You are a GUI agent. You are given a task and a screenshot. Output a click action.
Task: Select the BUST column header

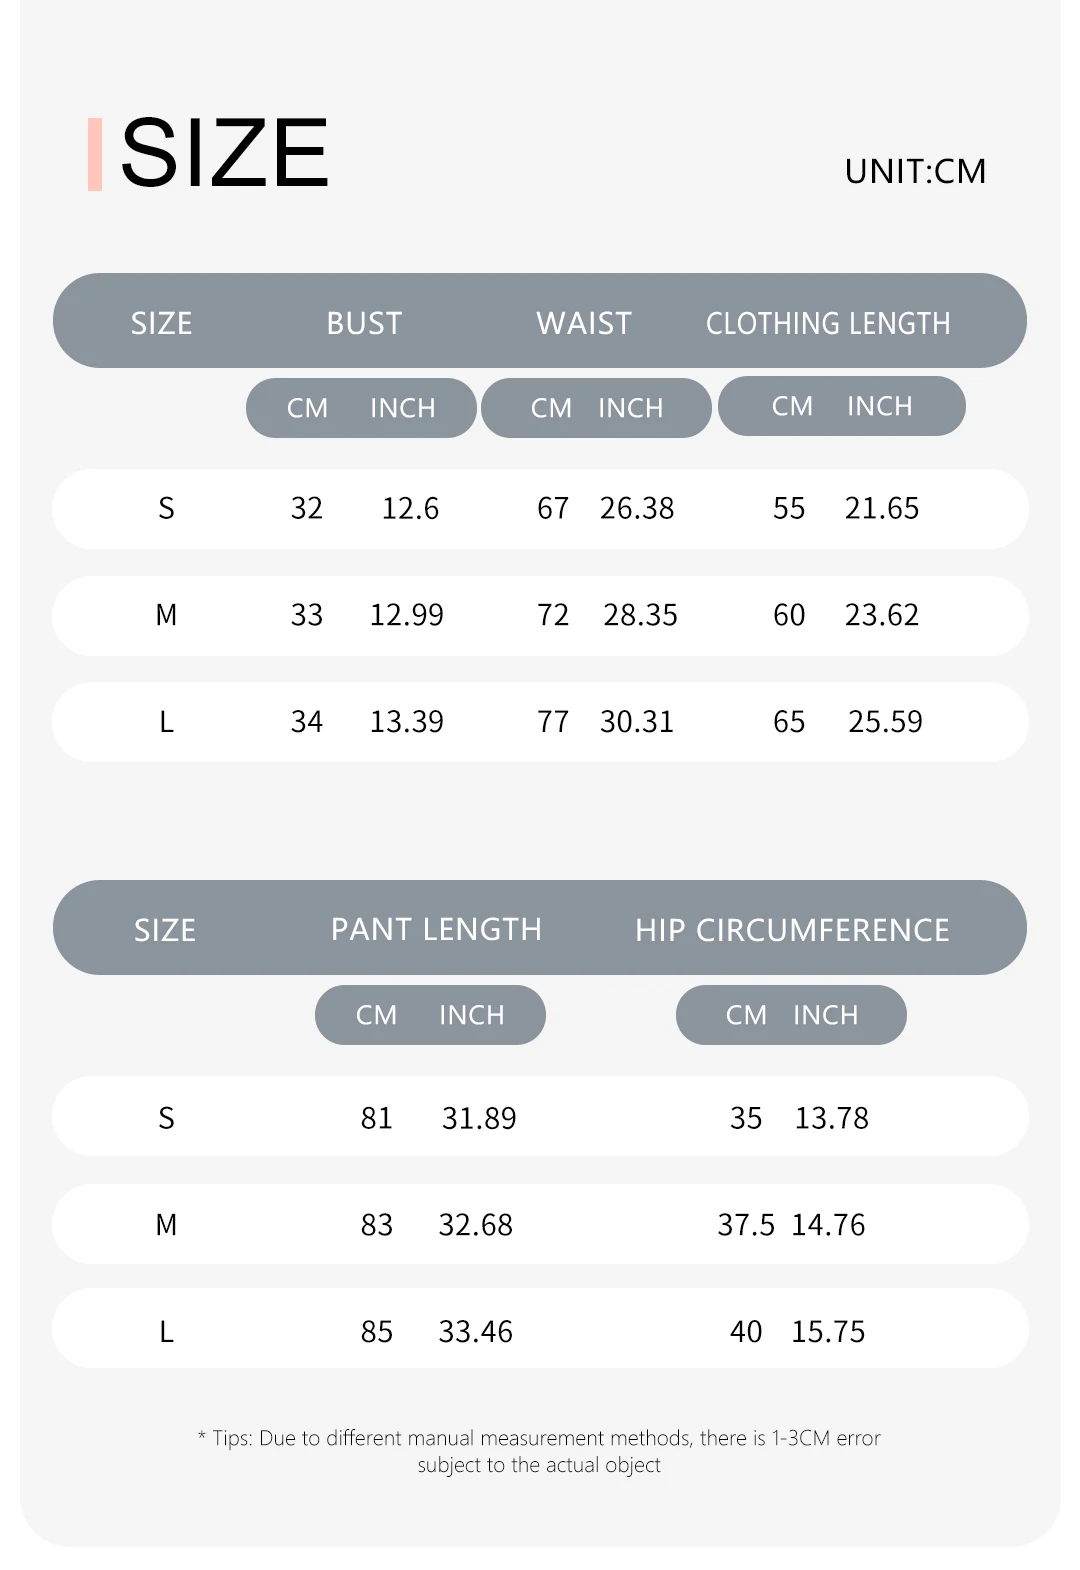[364, 323]
